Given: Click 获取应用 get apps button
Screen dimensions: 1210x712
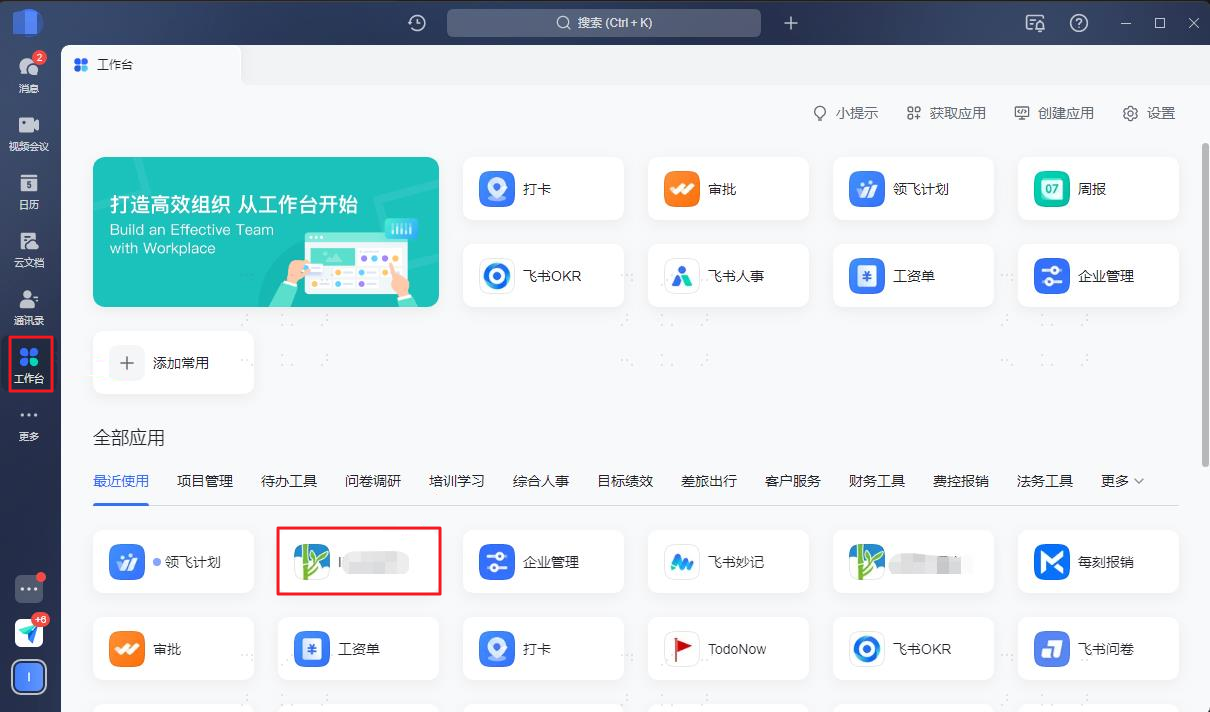Looking at the screenshot, I should [x=946, y=113].
